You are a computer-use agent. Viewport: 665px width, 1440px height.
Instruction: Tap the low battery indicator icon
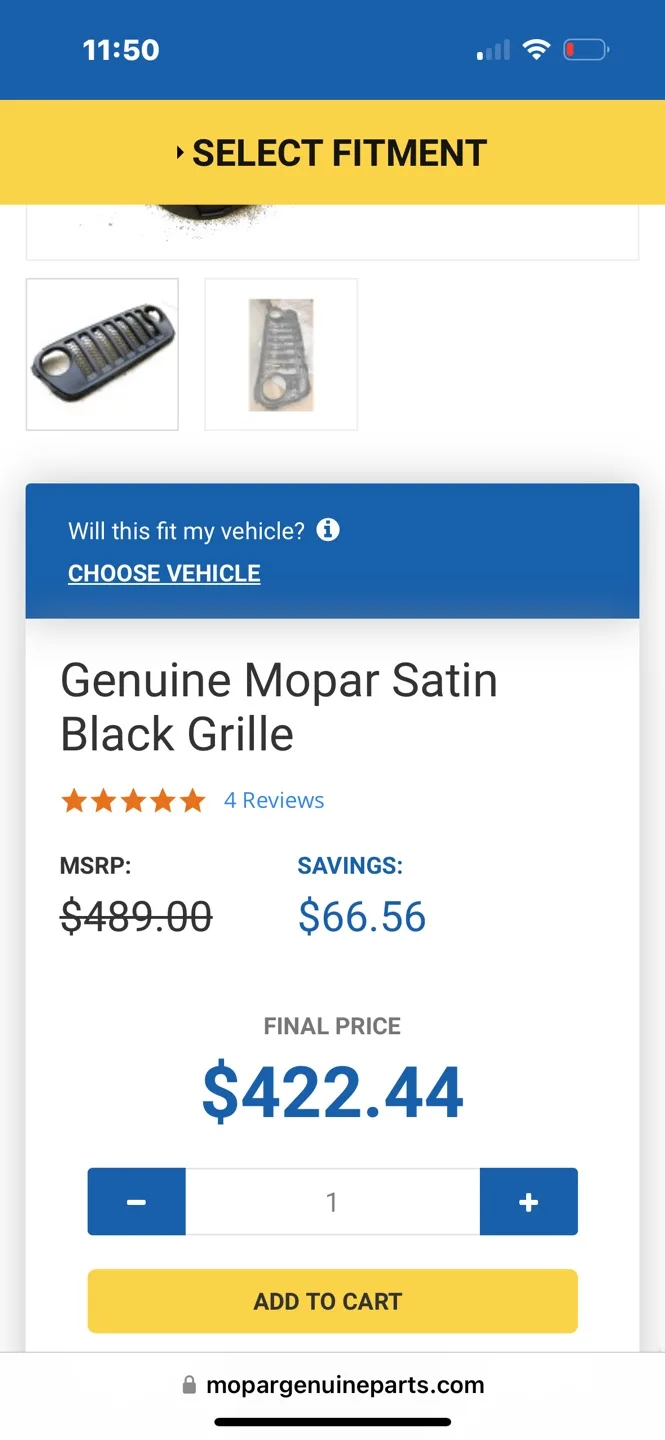tap(586, 49)
